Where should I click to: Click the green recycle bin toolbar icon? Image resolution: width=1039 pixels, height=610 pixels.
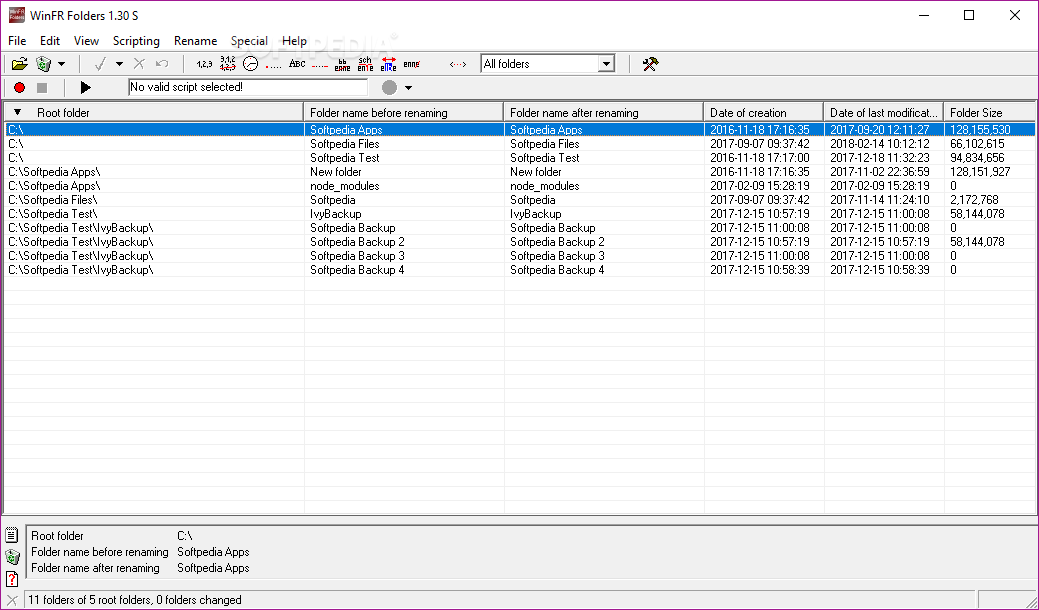click(43, 64)
